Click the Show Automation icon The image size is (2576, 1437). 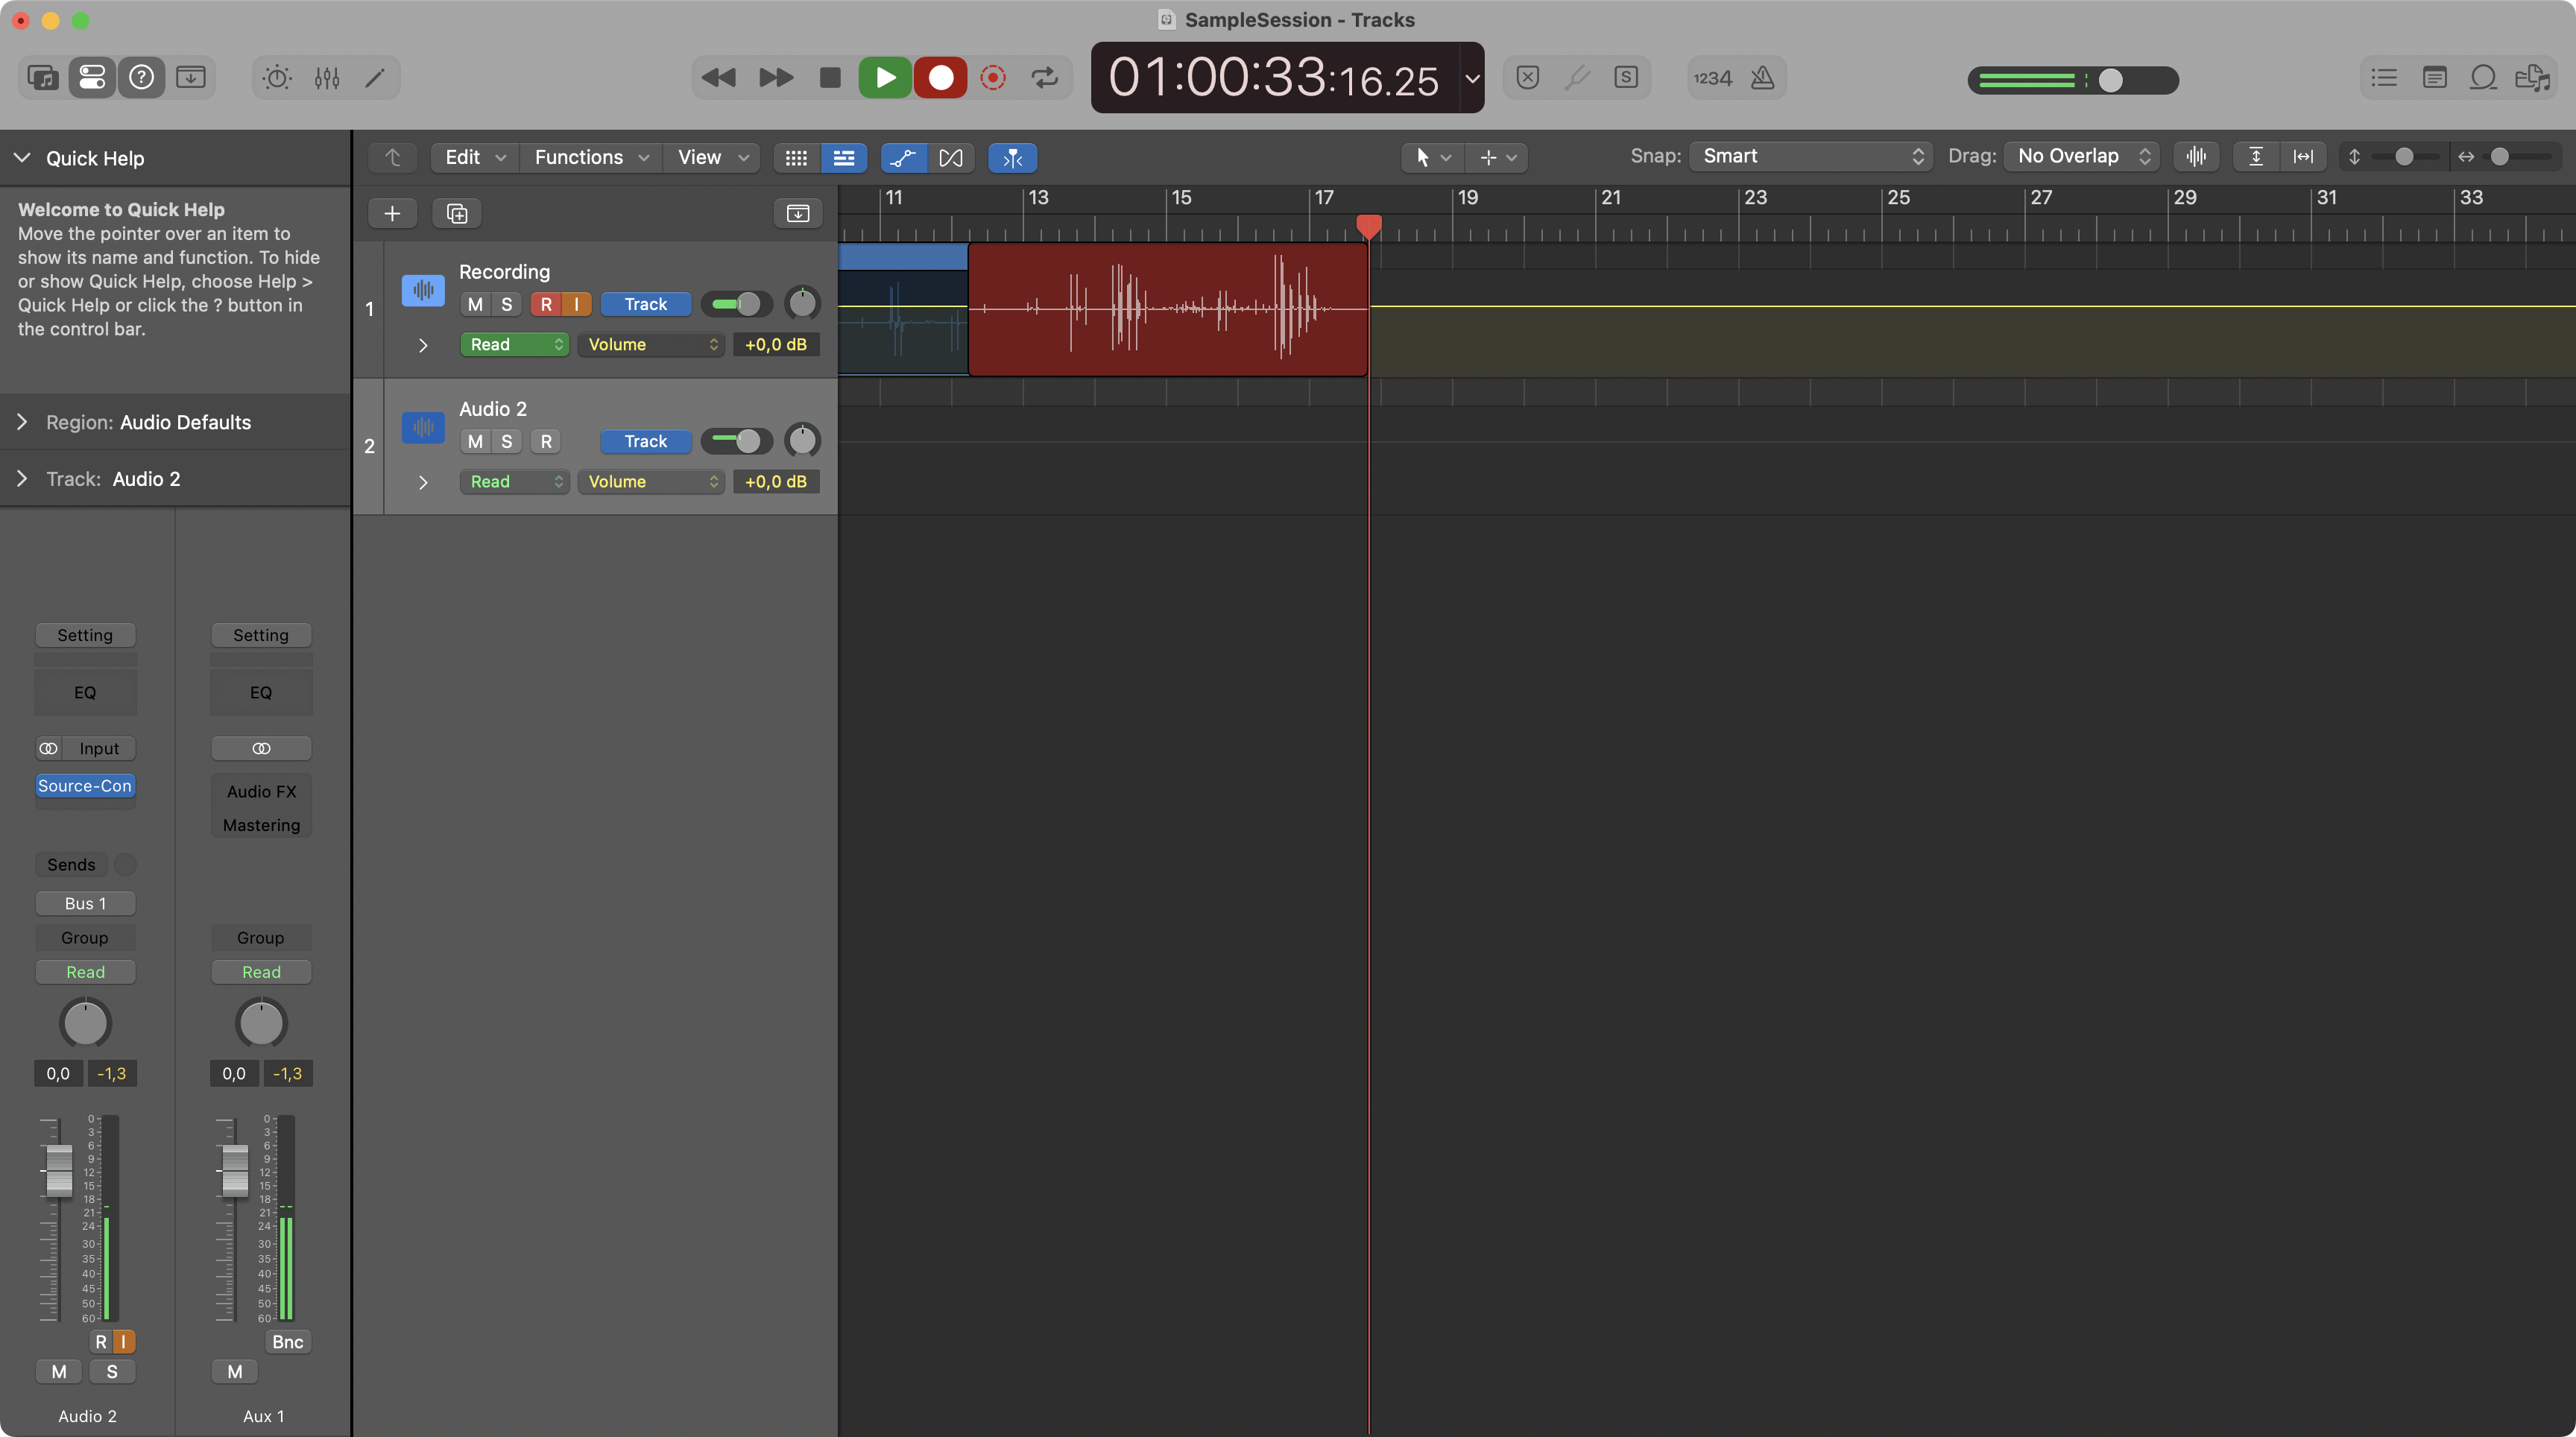903,158
